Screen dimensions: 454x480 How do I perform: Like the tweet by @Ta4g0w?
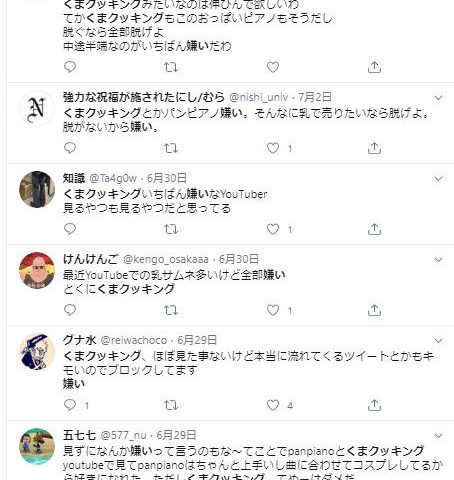[273, 229]
